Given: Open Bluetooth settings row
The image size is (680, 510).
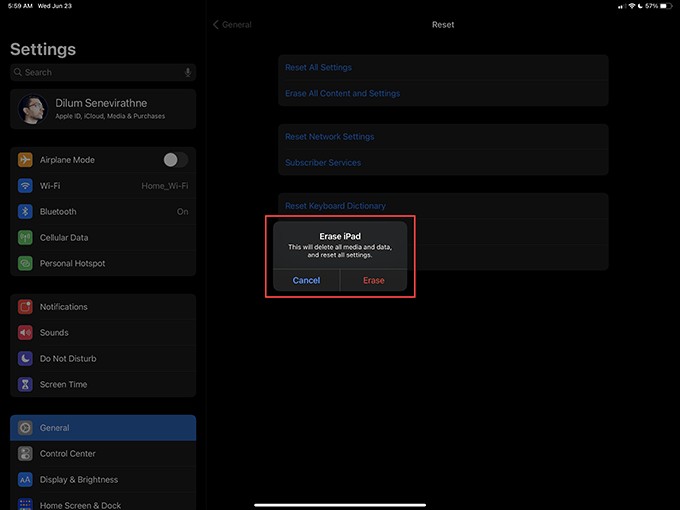Looking at the screenshot, I should 103,212.
